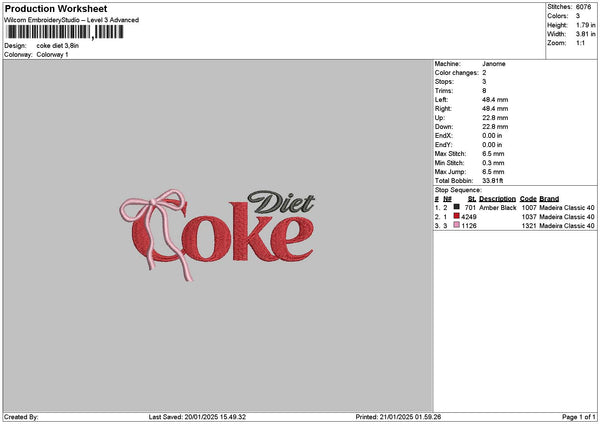Click the black thread color swatch
Viewport: 600px width, 424px height.
click(457, 207)
